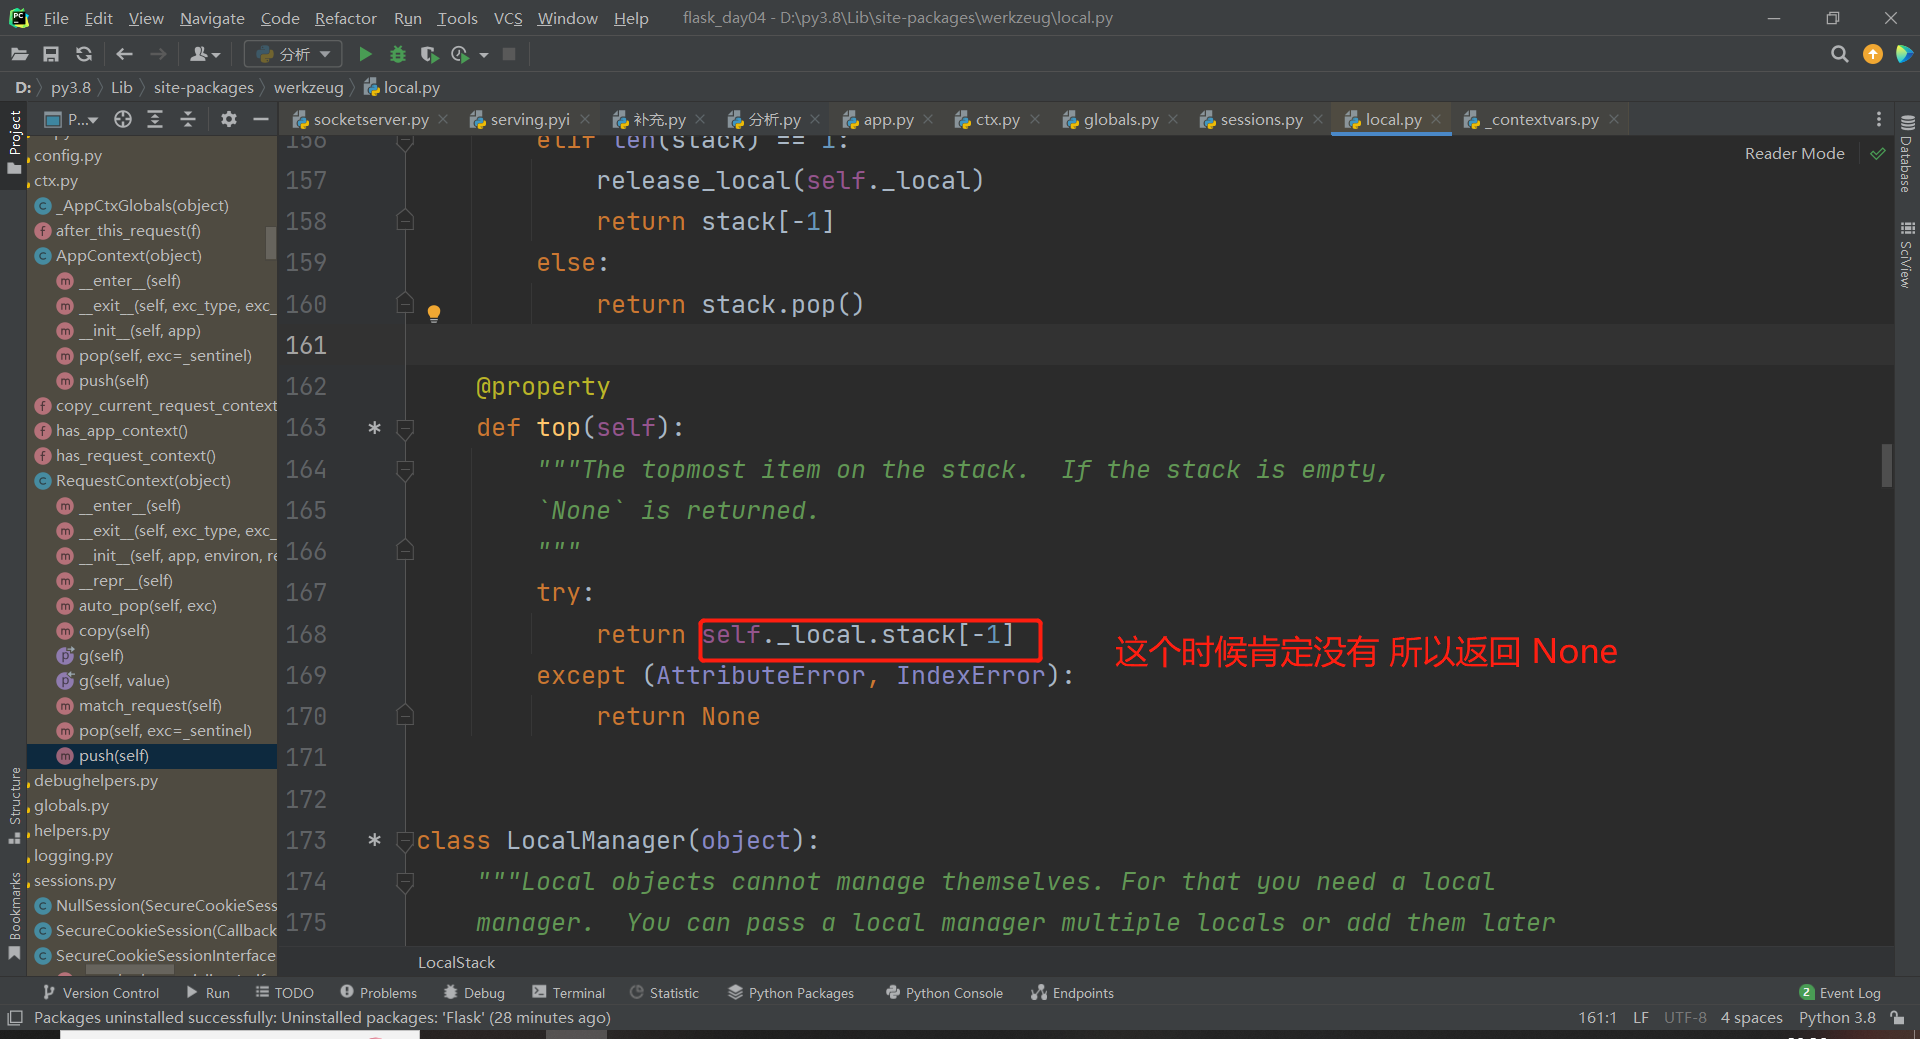Image resolution: width=1920 pixels, height=1039 pixels.
Task: Open the Endpoints tool window
Action: point(1072,993)
